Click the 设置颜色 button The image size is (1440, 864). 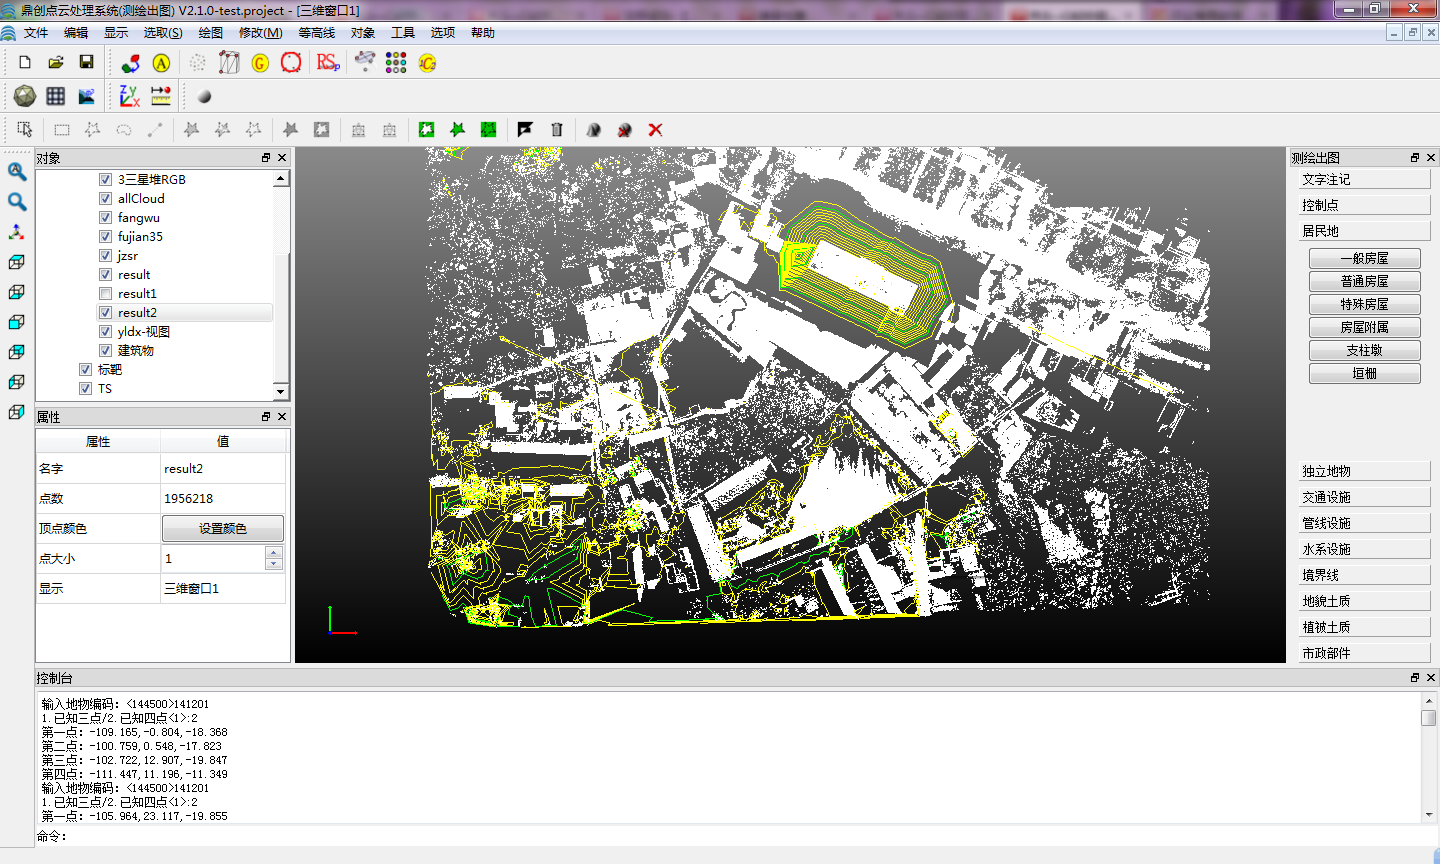click(222, 529)
